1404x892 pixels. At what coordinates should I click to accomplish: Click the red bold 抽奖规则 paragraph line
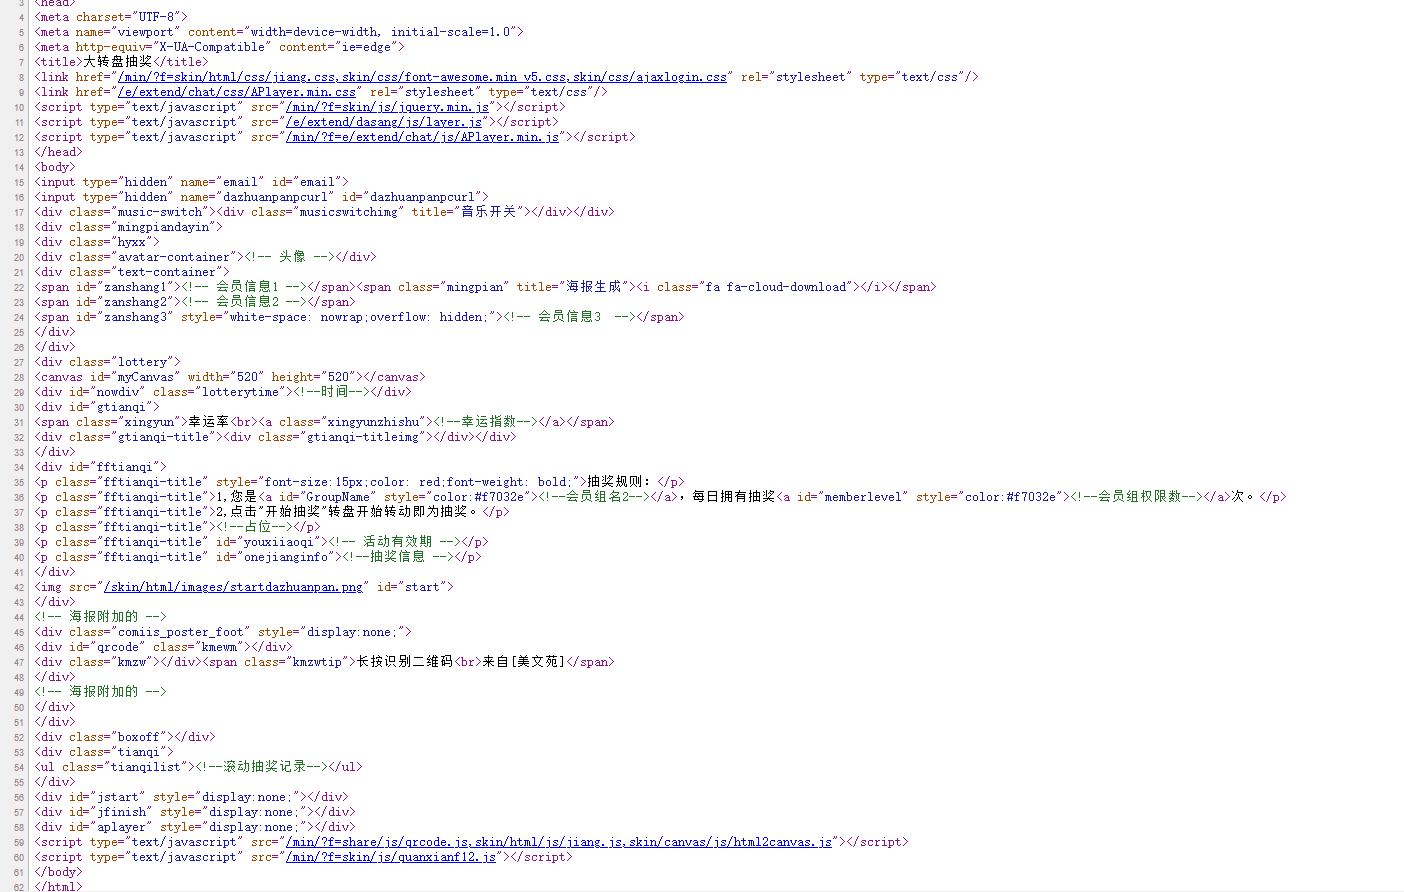[360, 482]
